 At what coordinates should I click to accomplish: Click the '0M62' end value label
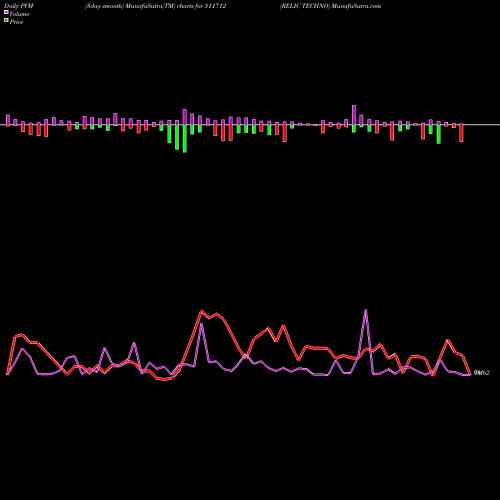(481, 373)
